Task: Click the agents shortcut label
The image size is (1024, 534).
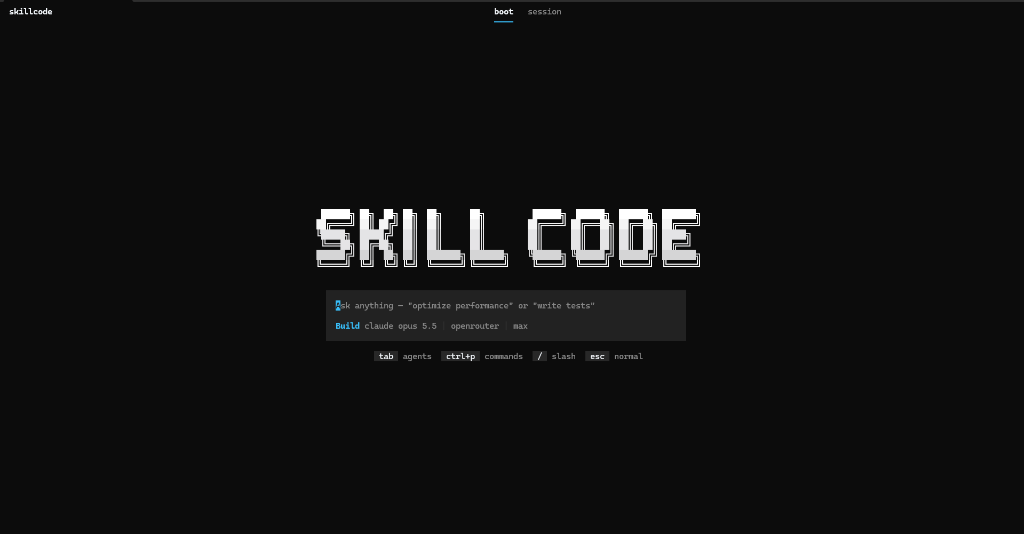Action: [x=417, y=356]
